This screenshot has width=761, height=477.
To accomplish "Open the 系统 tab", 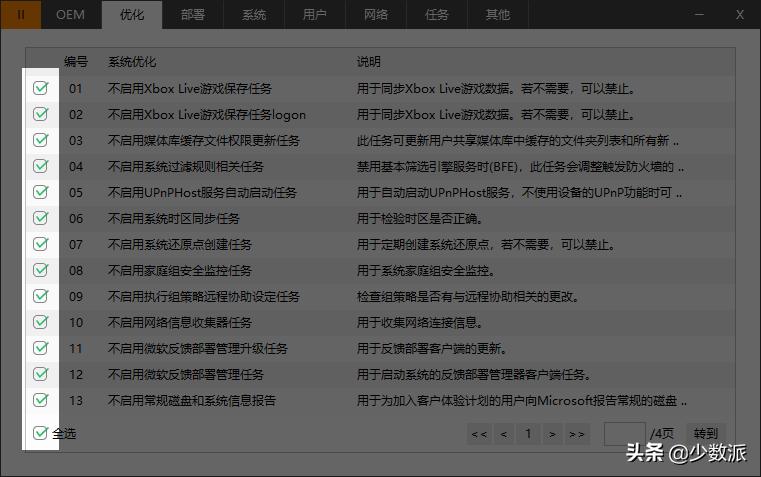I will click(254, 15).
